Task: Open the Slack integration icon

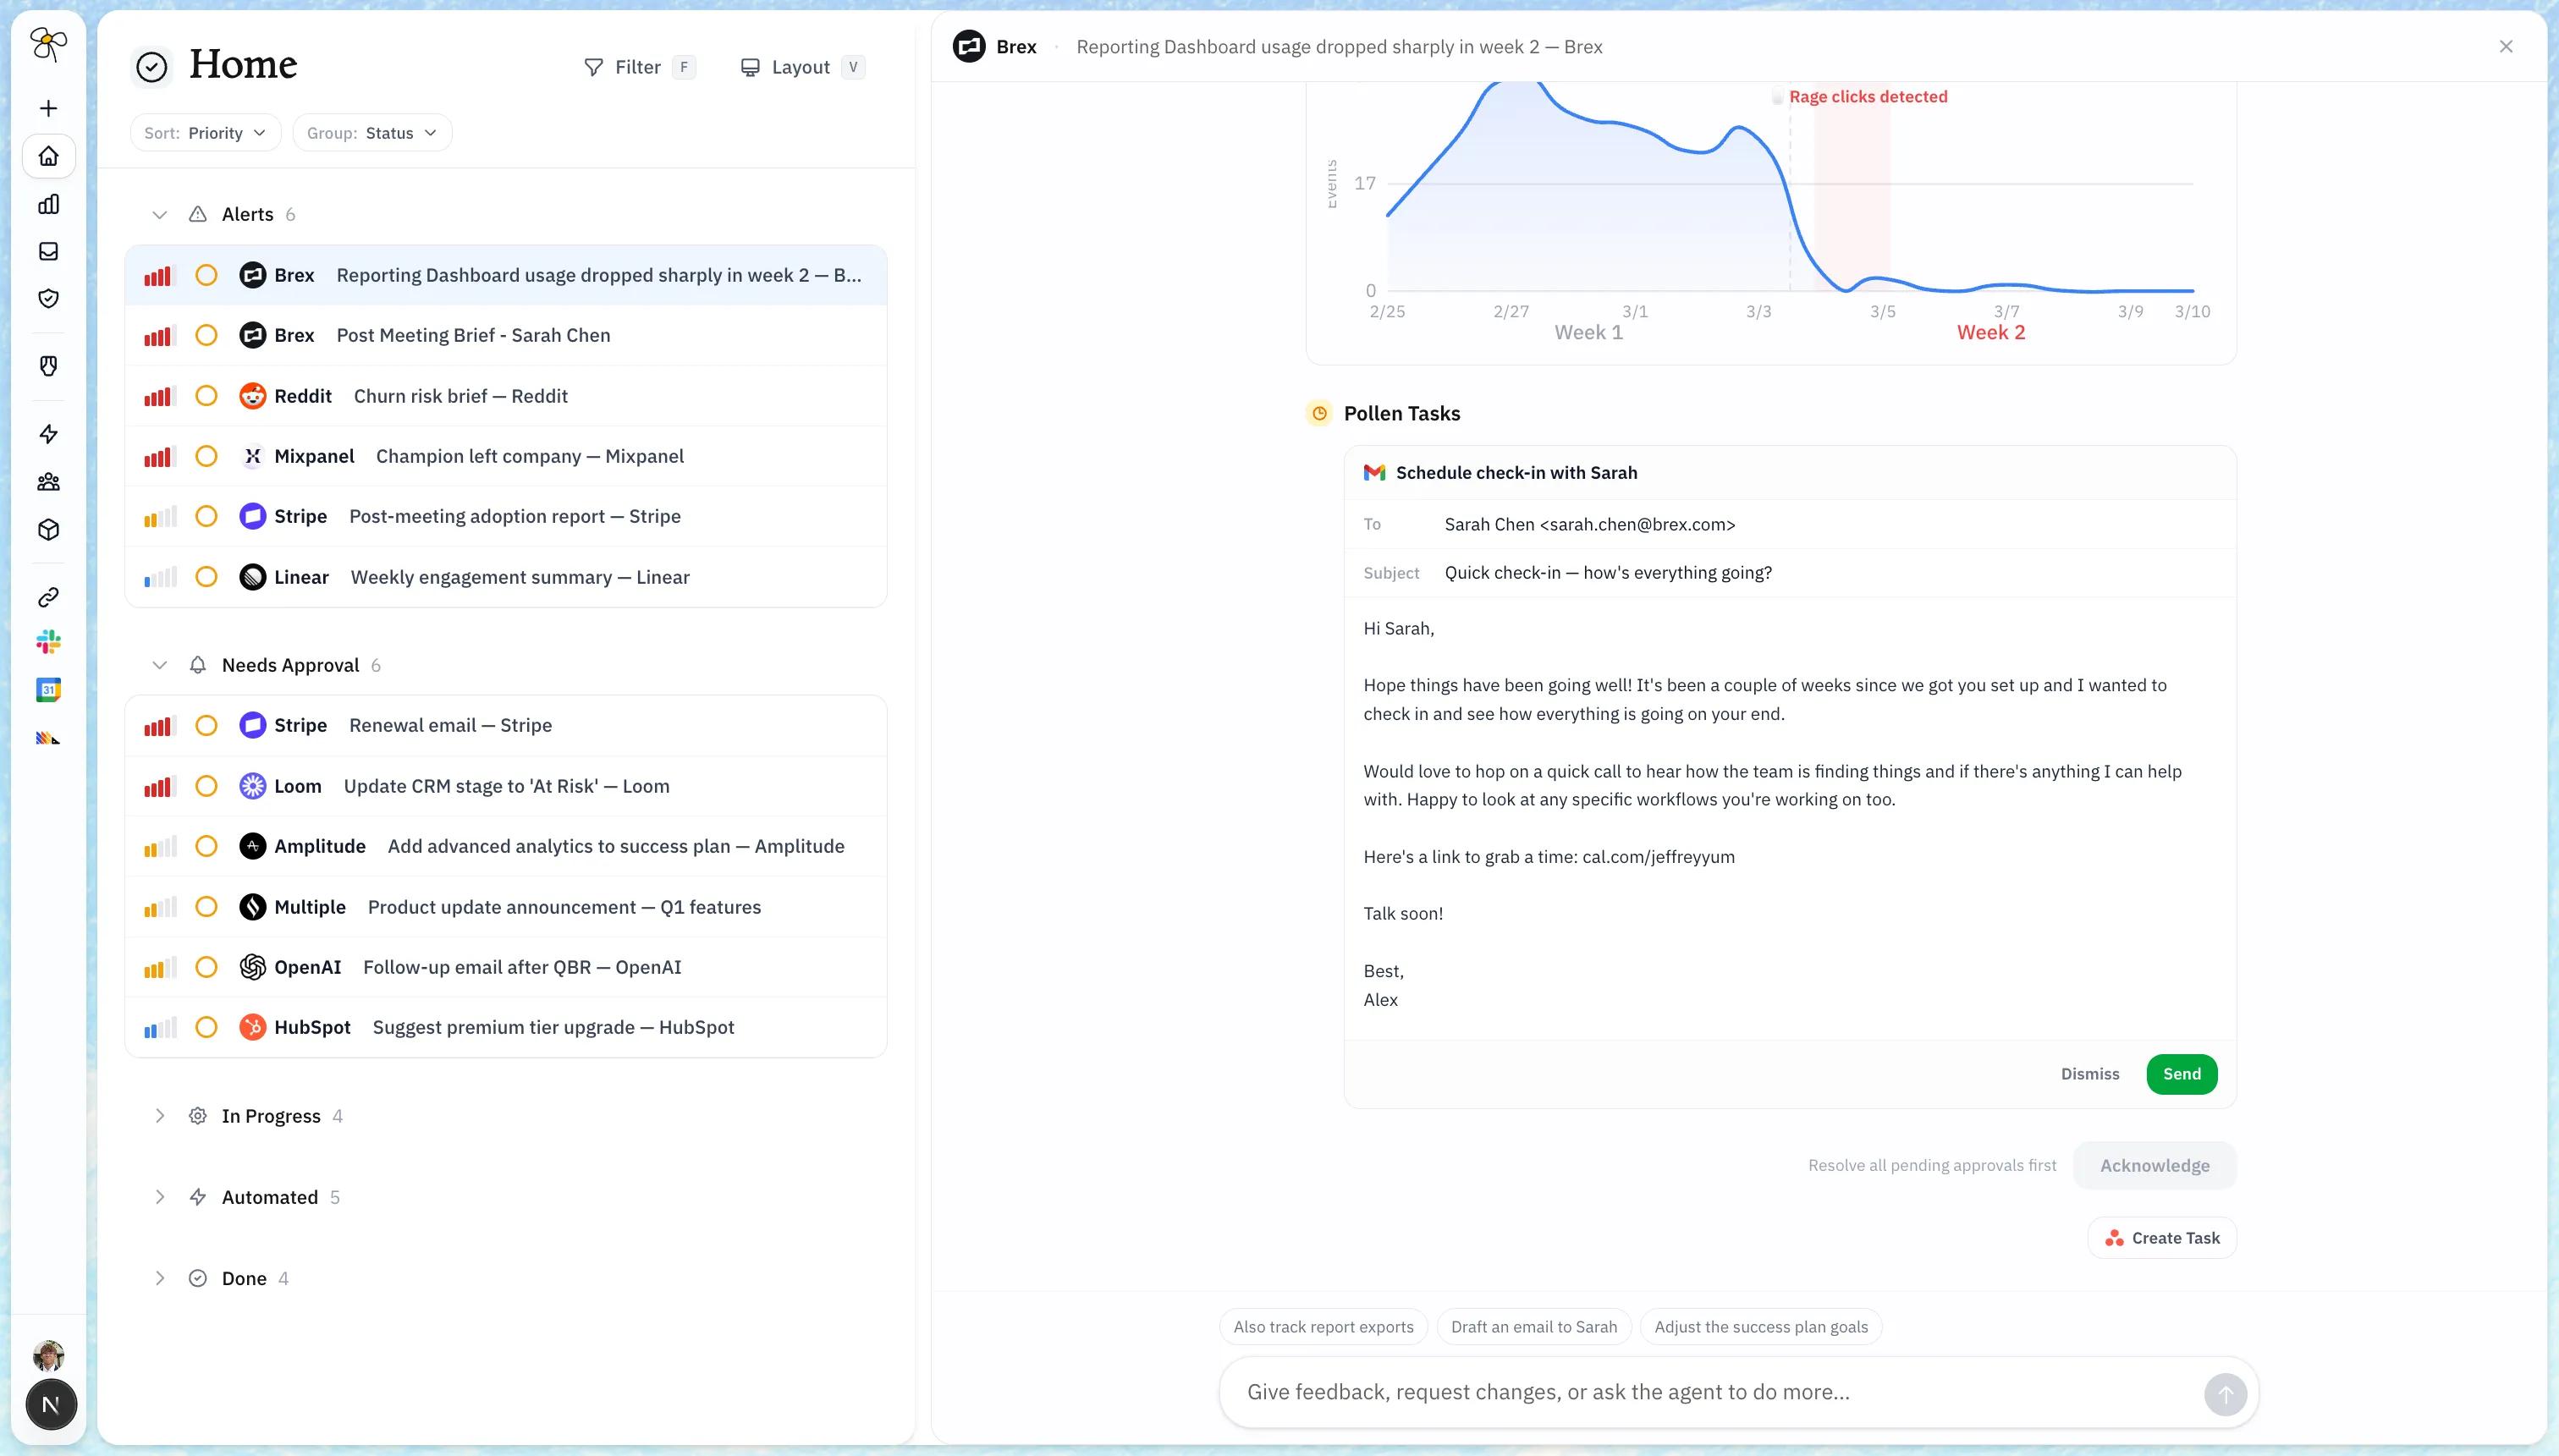Action: (48, 642)
